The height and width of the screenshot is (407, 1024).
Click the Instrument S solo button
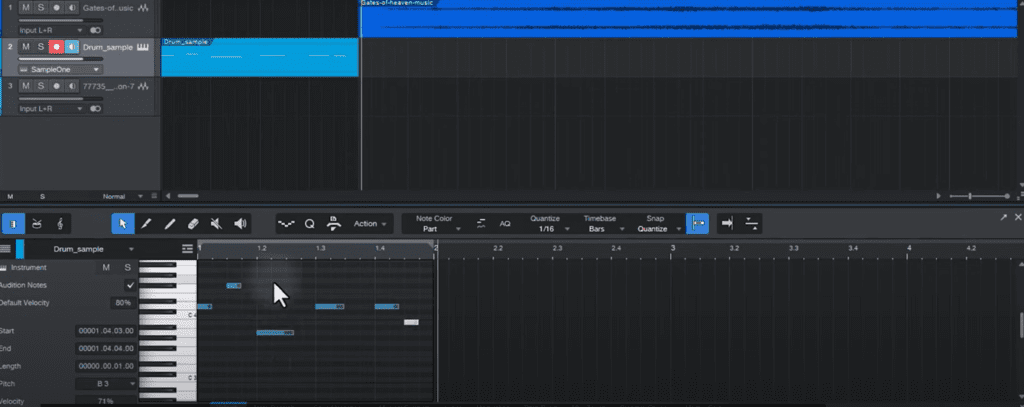pyautogui.click(x=127, y=267)
